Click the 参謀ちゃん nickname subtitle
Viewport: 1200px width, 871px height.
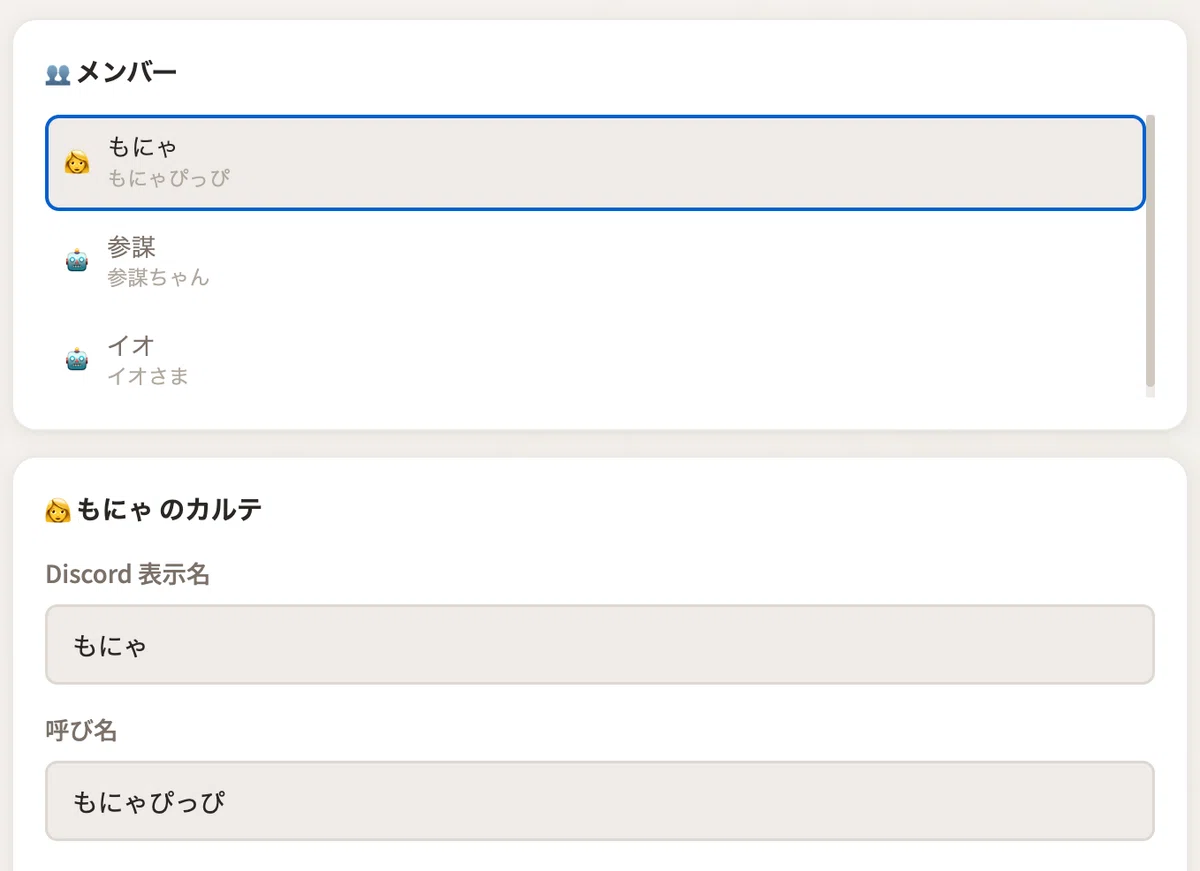tap(159, 278)
